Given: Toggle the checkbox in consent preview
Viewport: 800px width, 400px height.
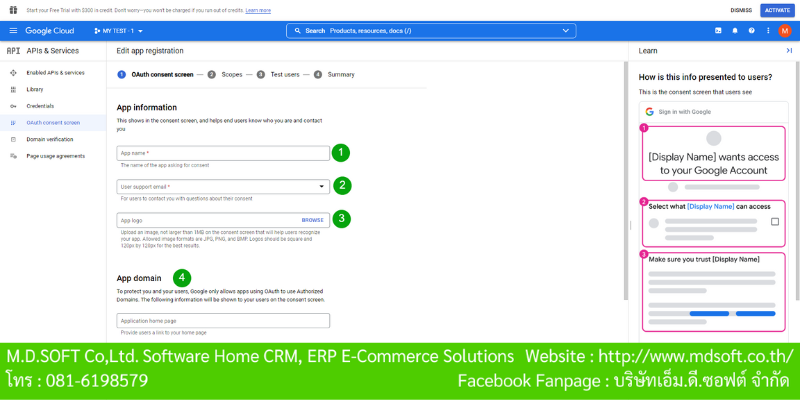Looking at the screenshot, I should [775, 222].
